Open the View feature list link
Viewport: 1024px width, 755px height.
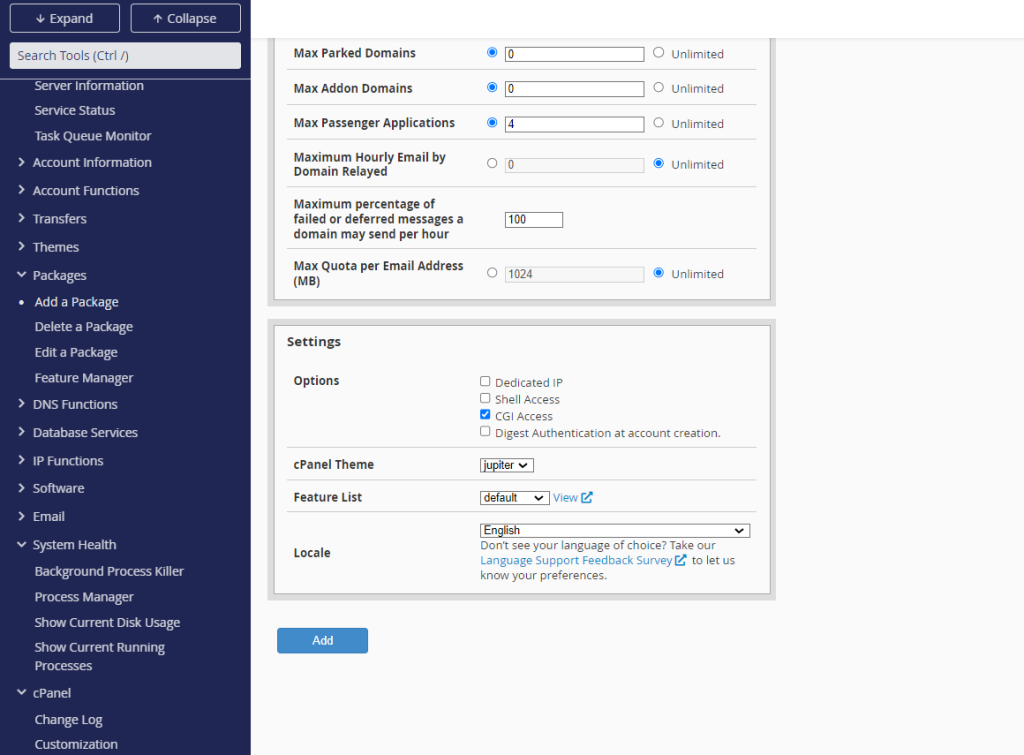tap(566, 498)
